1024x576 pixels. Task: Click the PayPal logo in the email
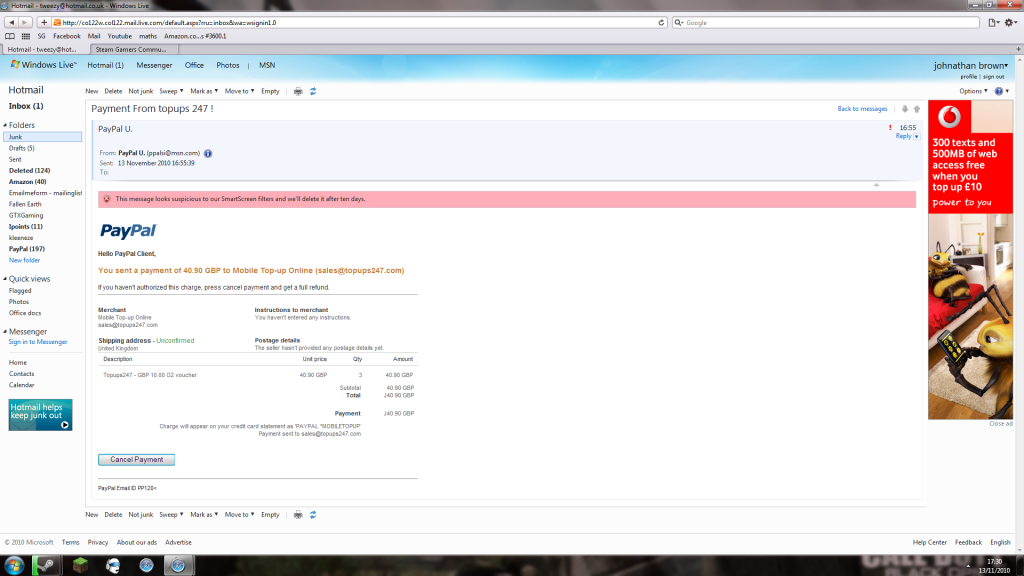128,231
